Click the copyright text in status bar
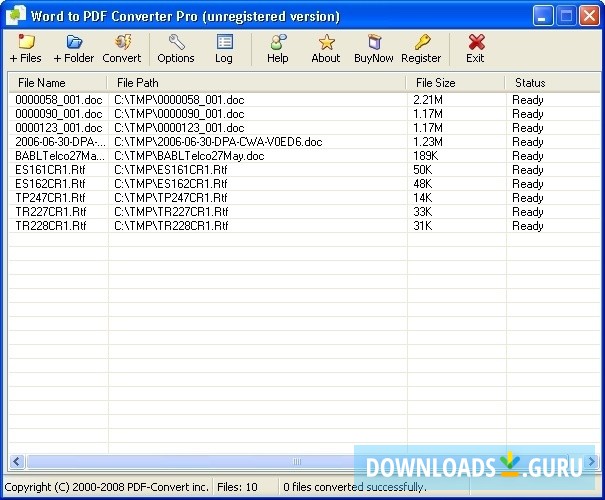The height and width of the screenshot is (500, 605). (106, 487)
